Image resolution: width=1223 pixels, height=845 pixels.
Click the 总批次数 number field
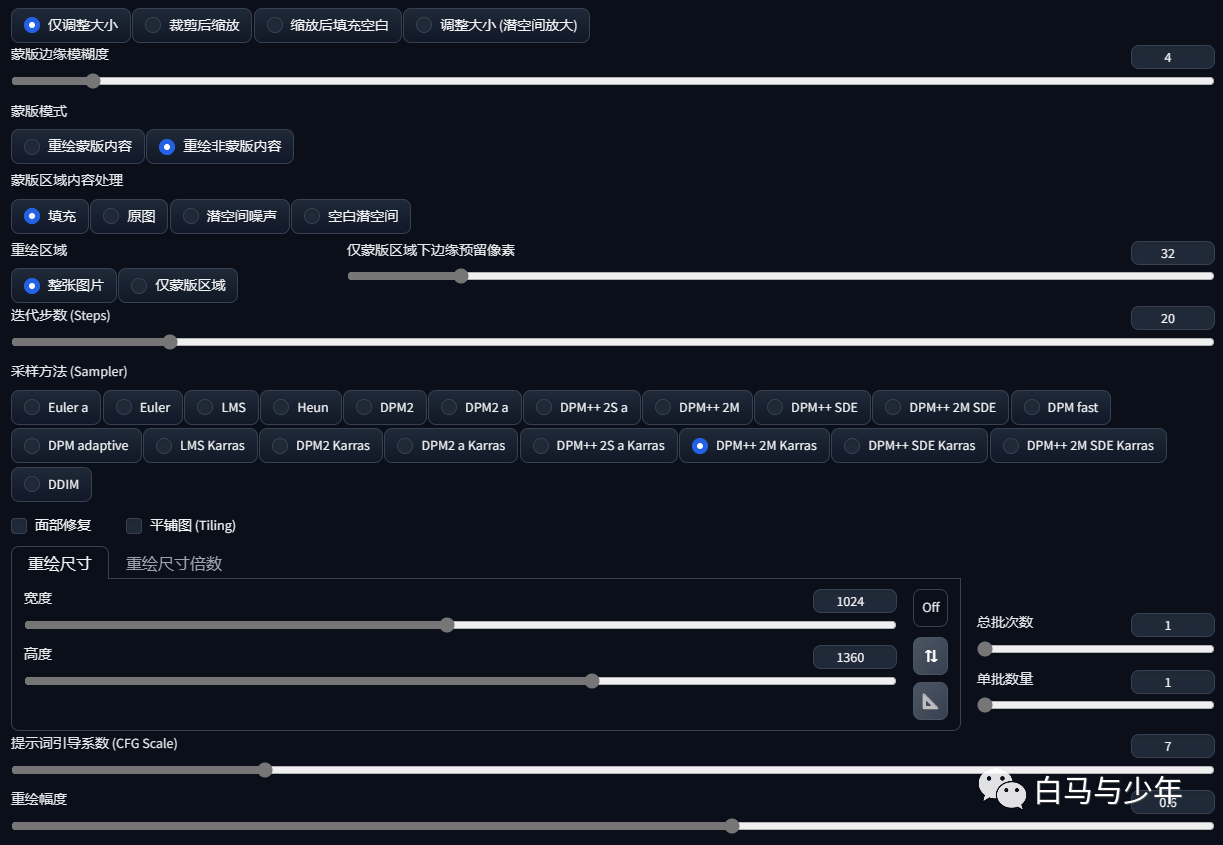click(1172, 625)
